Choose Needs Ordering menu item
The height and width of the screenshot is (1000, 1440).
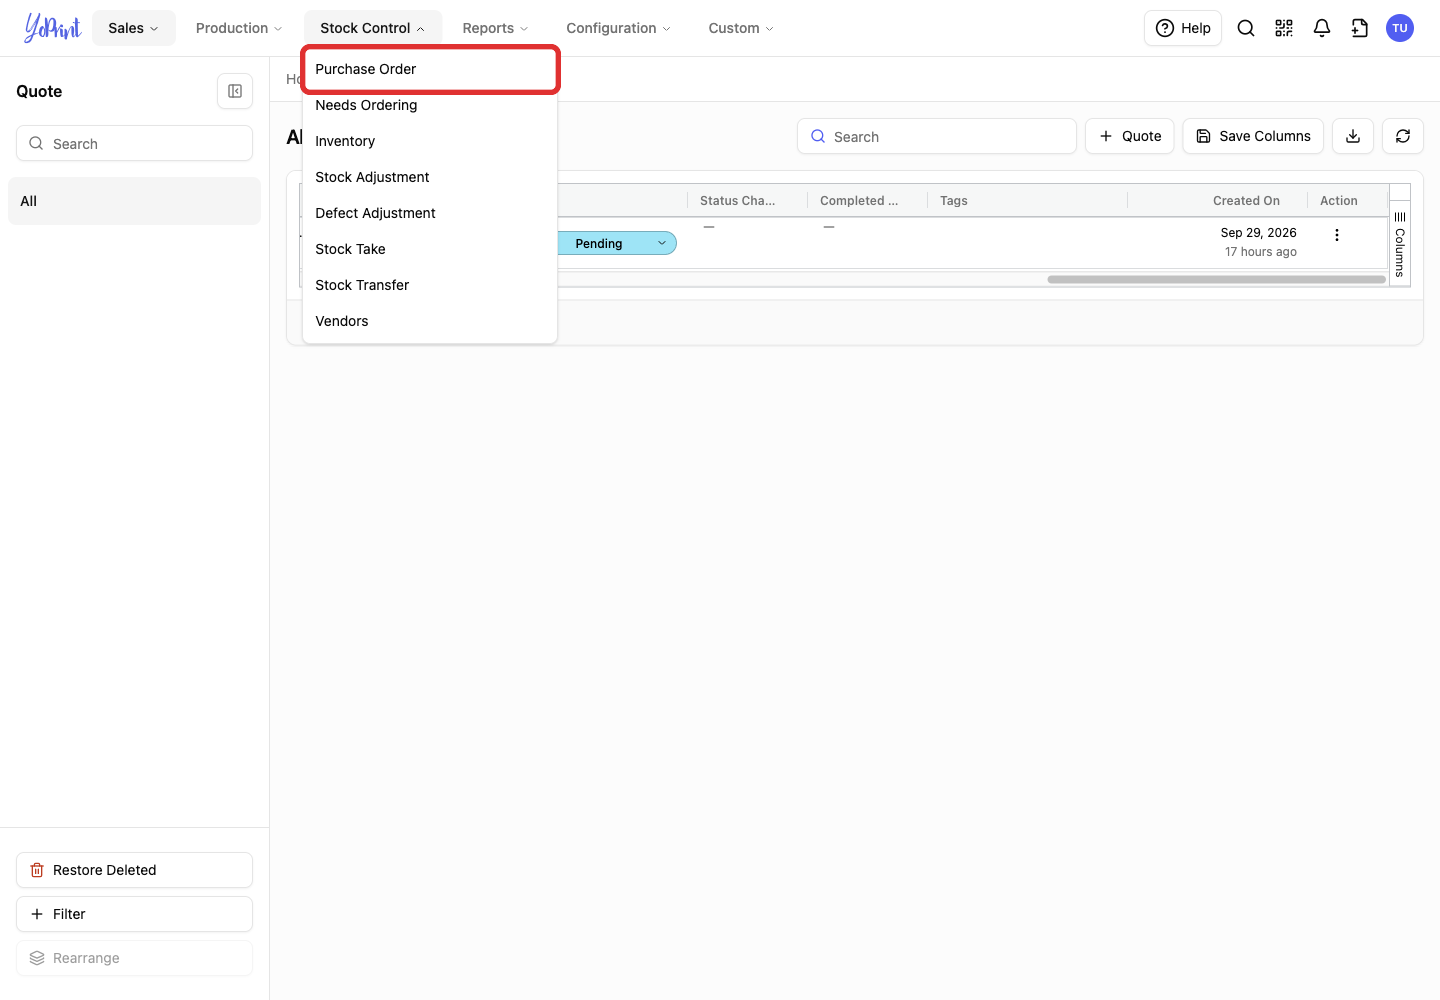430,105
